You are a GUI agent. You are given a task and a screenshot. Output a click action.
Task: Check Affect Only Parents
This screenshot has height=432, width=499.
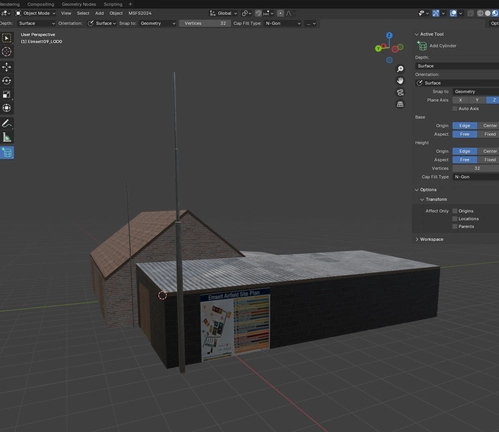455,227
